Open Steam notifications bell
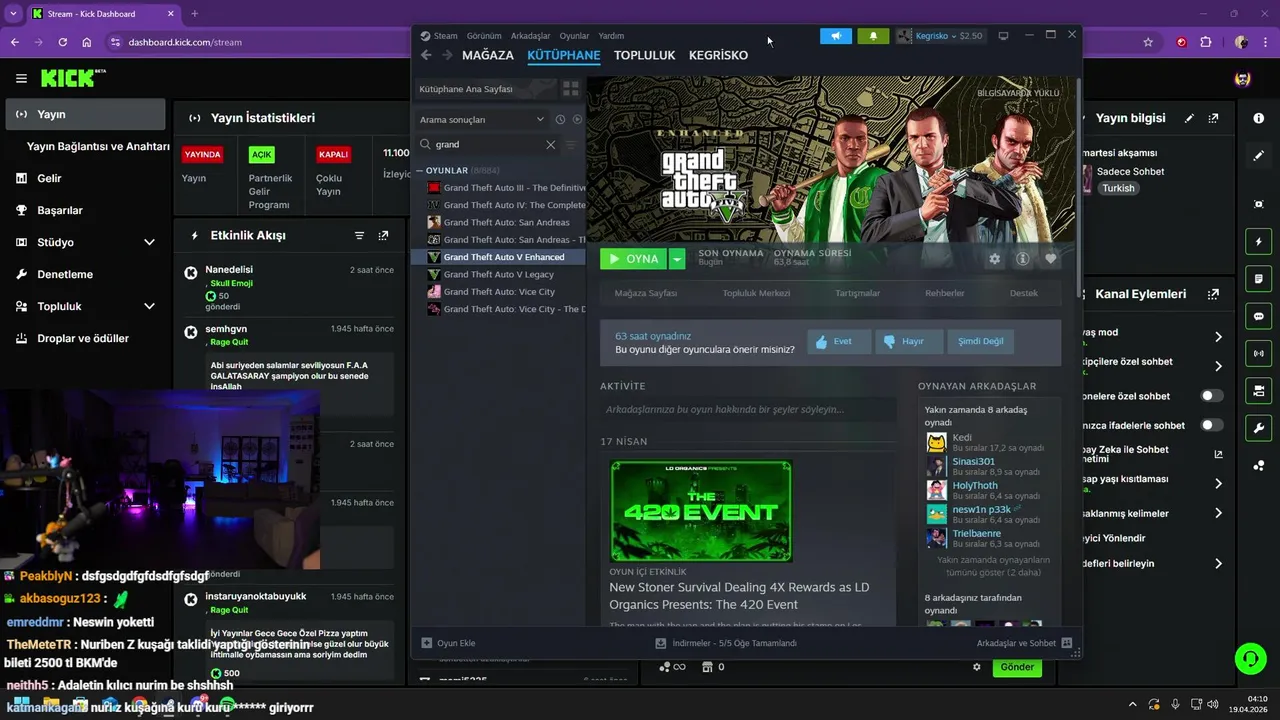This screenshot has height=720, width=1280. 873,36
